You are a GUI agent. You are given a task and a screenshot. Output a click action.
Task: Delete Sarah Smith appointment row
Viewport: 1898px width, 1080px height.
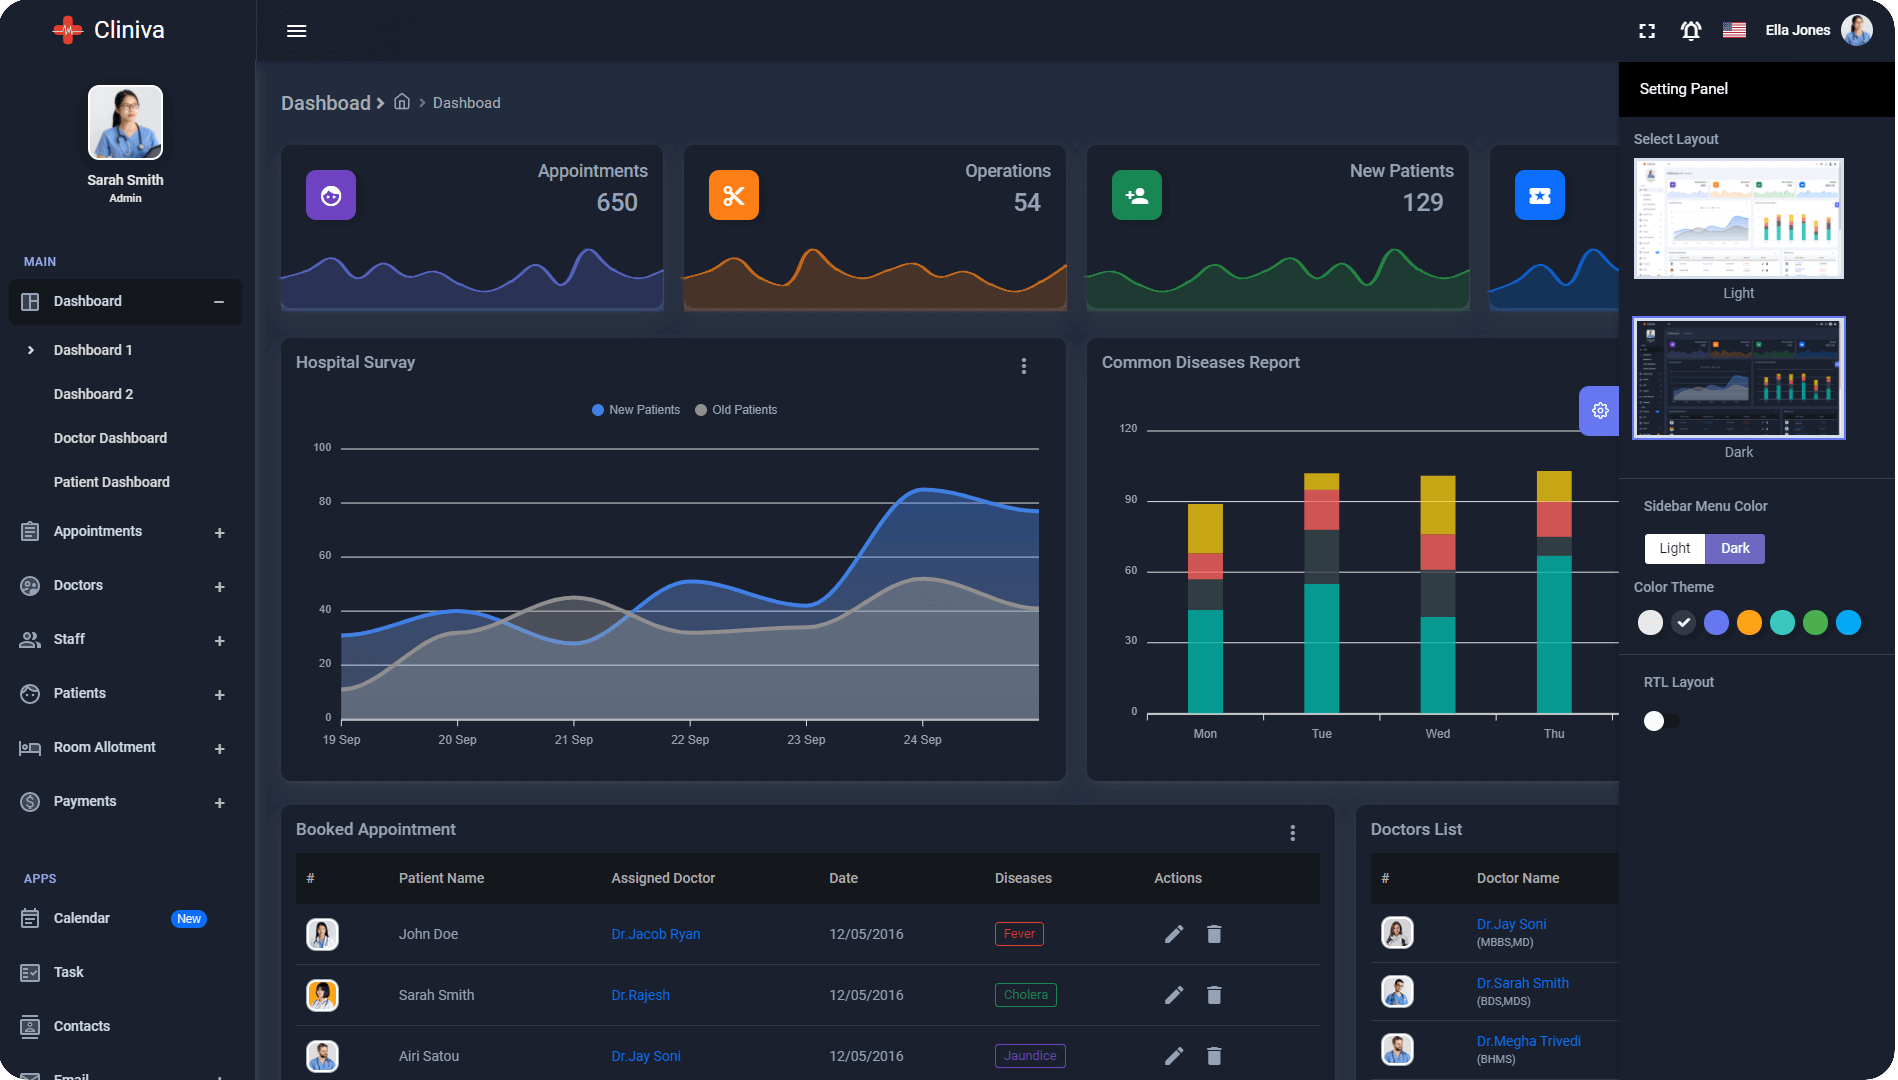pyautogui.click(x=1214, y=995)
